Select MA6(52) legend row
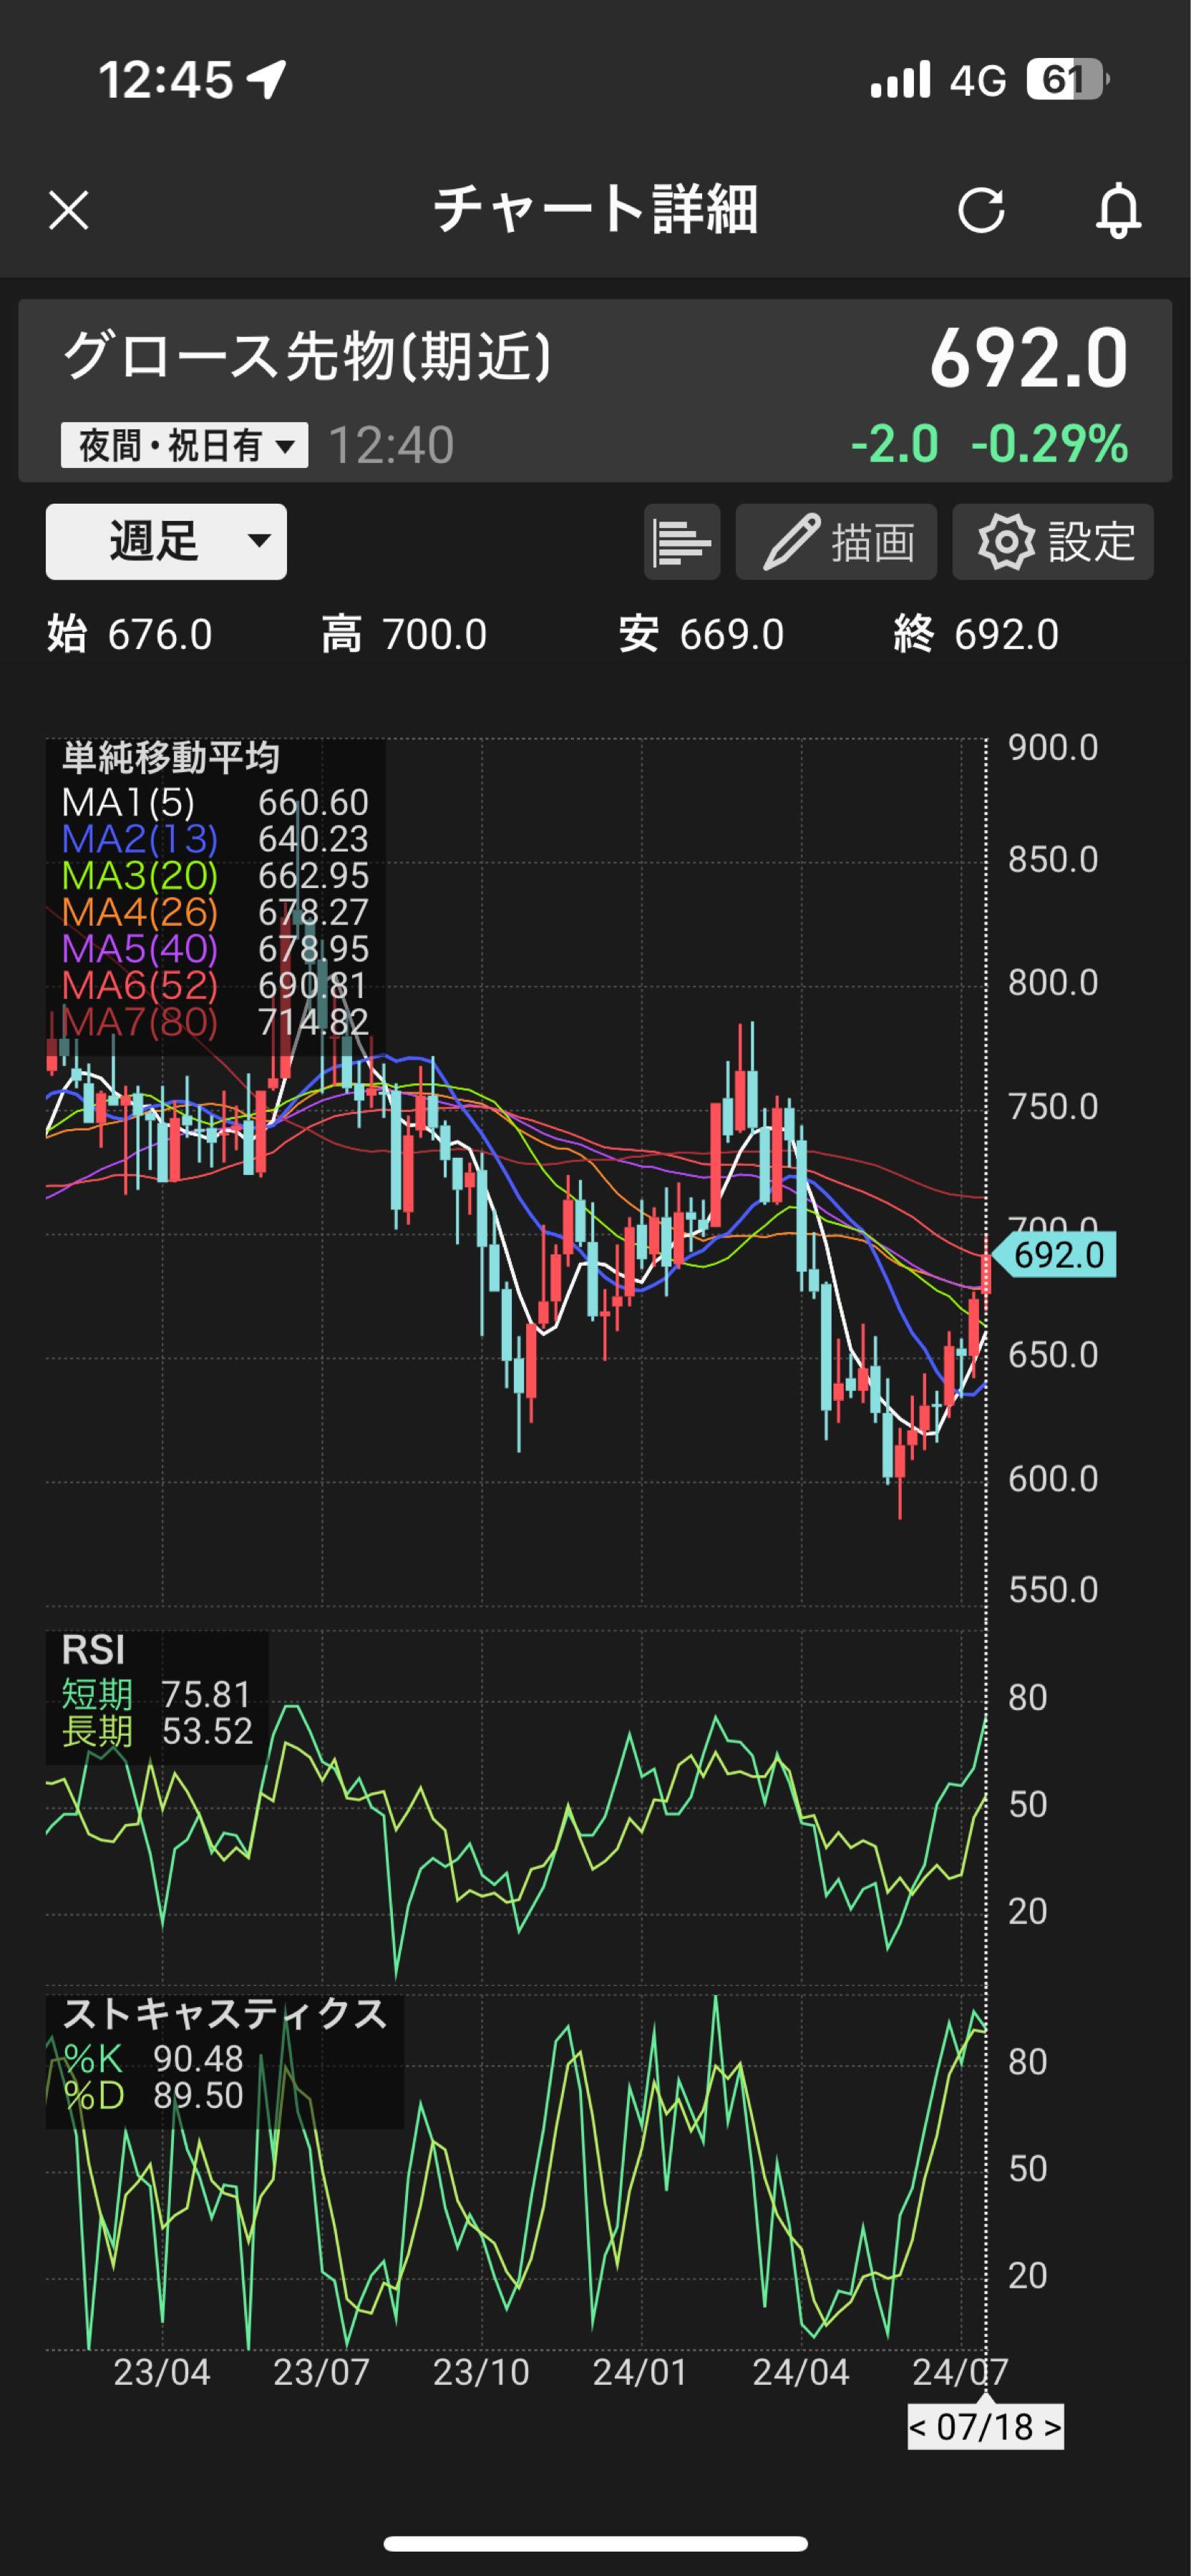This screenshot has height=2576, width=1191. [x=215, y=985]
